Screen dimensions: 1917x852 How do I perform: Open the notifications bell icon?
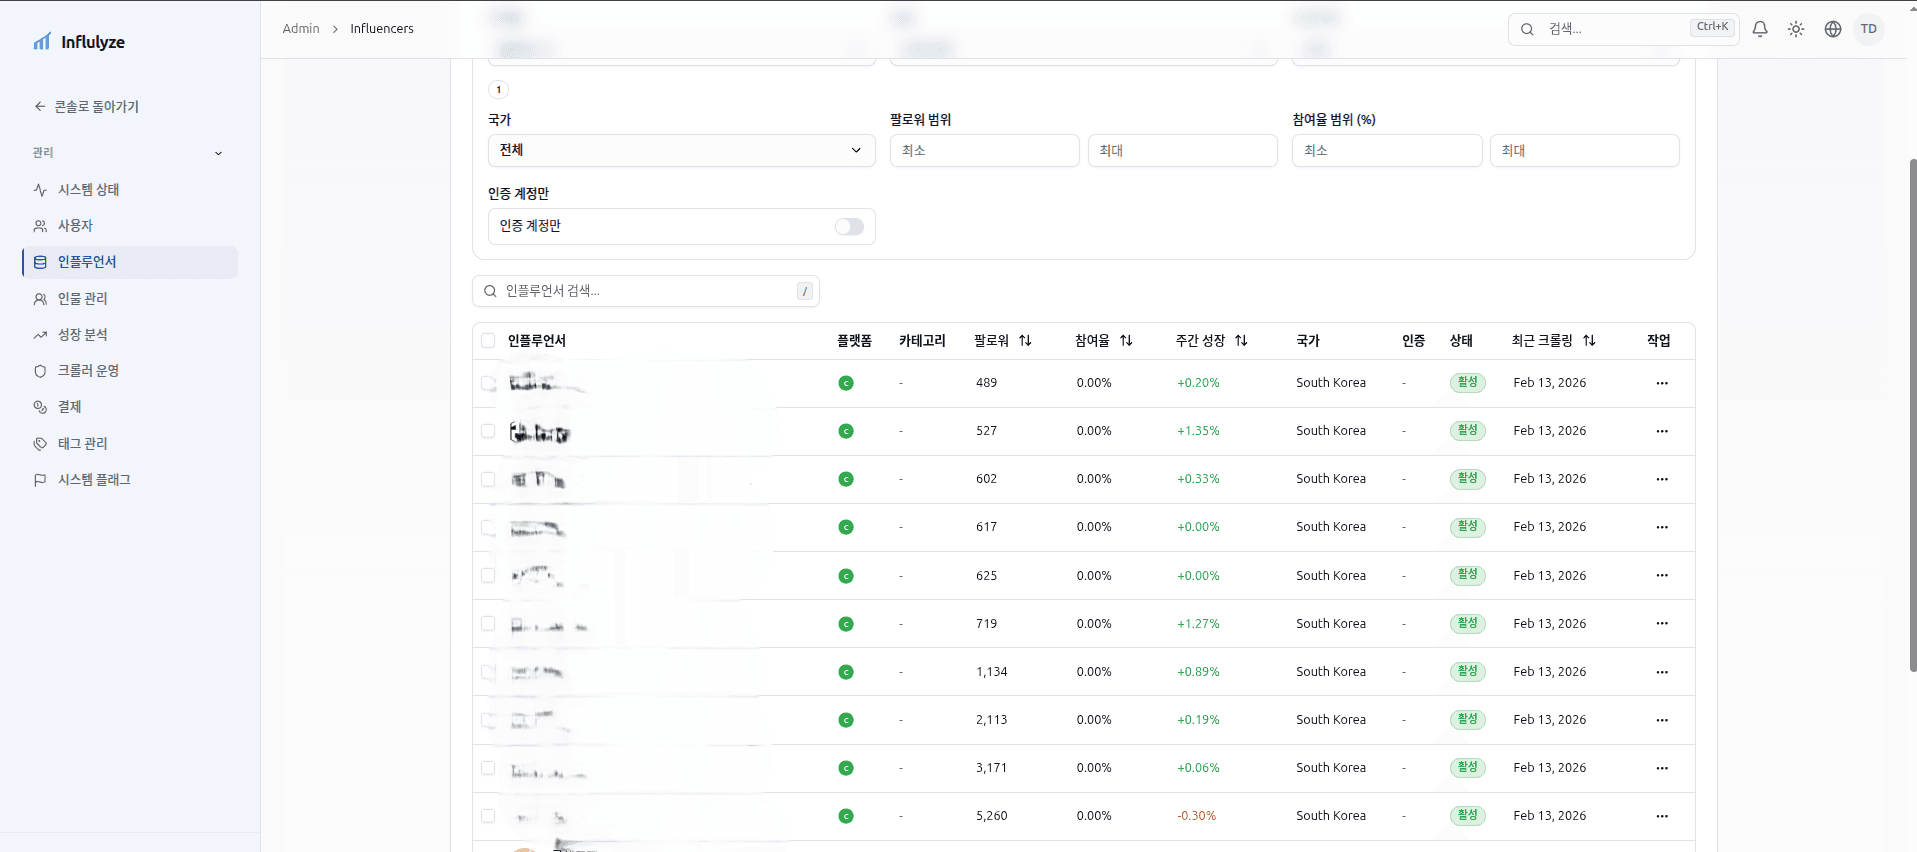(x=1760, y=29)
